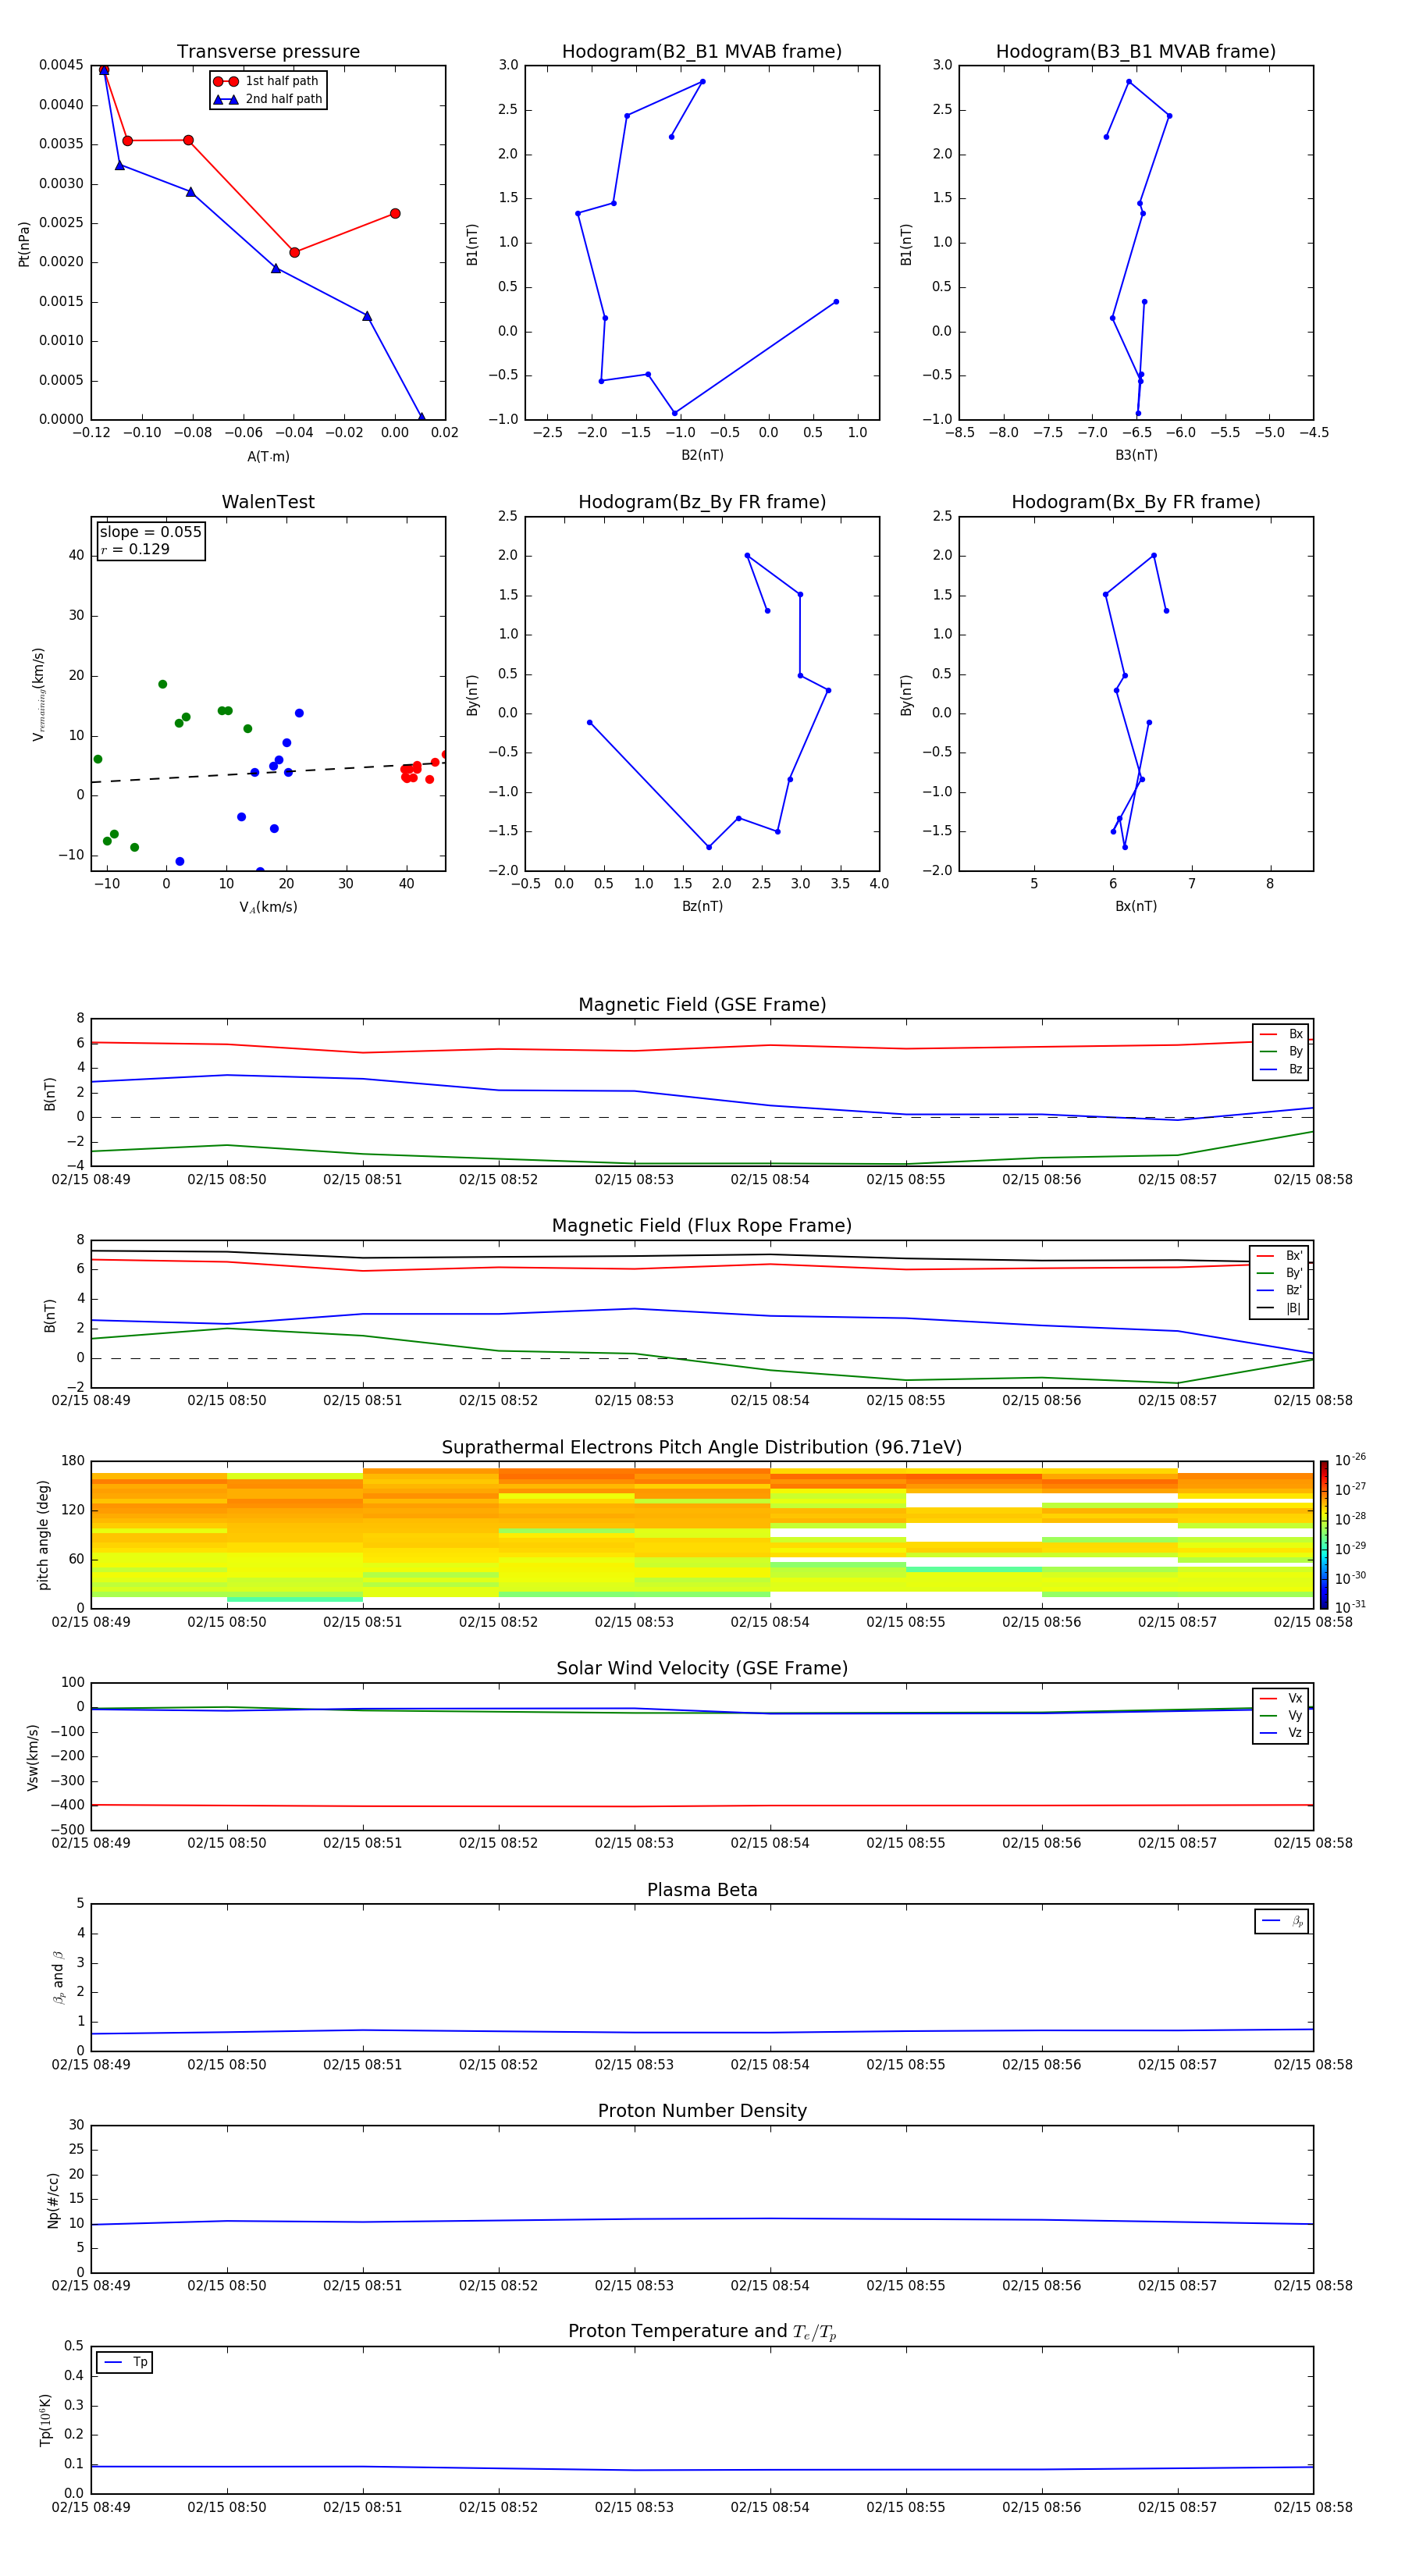Click the "Transverse pressure" plot title
Viewport: 1405px width, 2576px height.
[268, 51]
